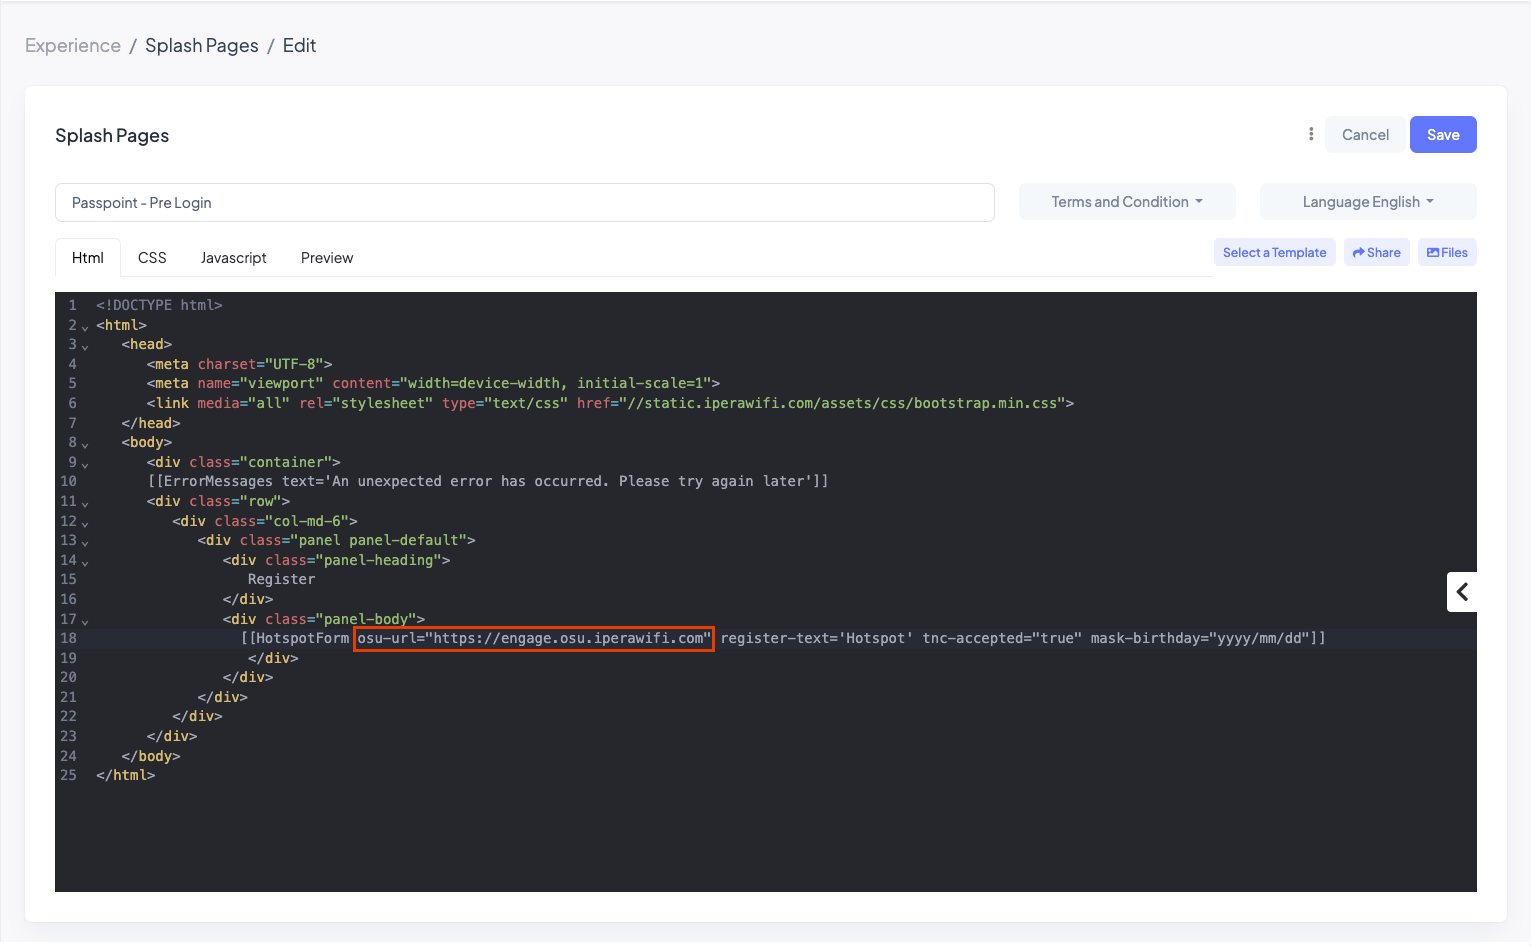The height and width of the screenshot is (946, 1531).
Task: Open the Files button
Action: tap(1447, 252)
